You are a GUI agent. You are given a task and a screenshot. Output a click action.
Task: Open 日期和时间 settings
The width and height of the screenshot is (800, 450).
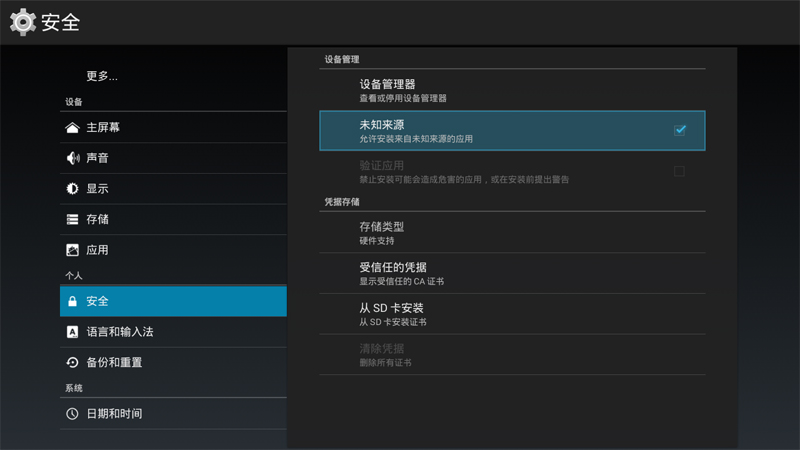click(173, 414)
